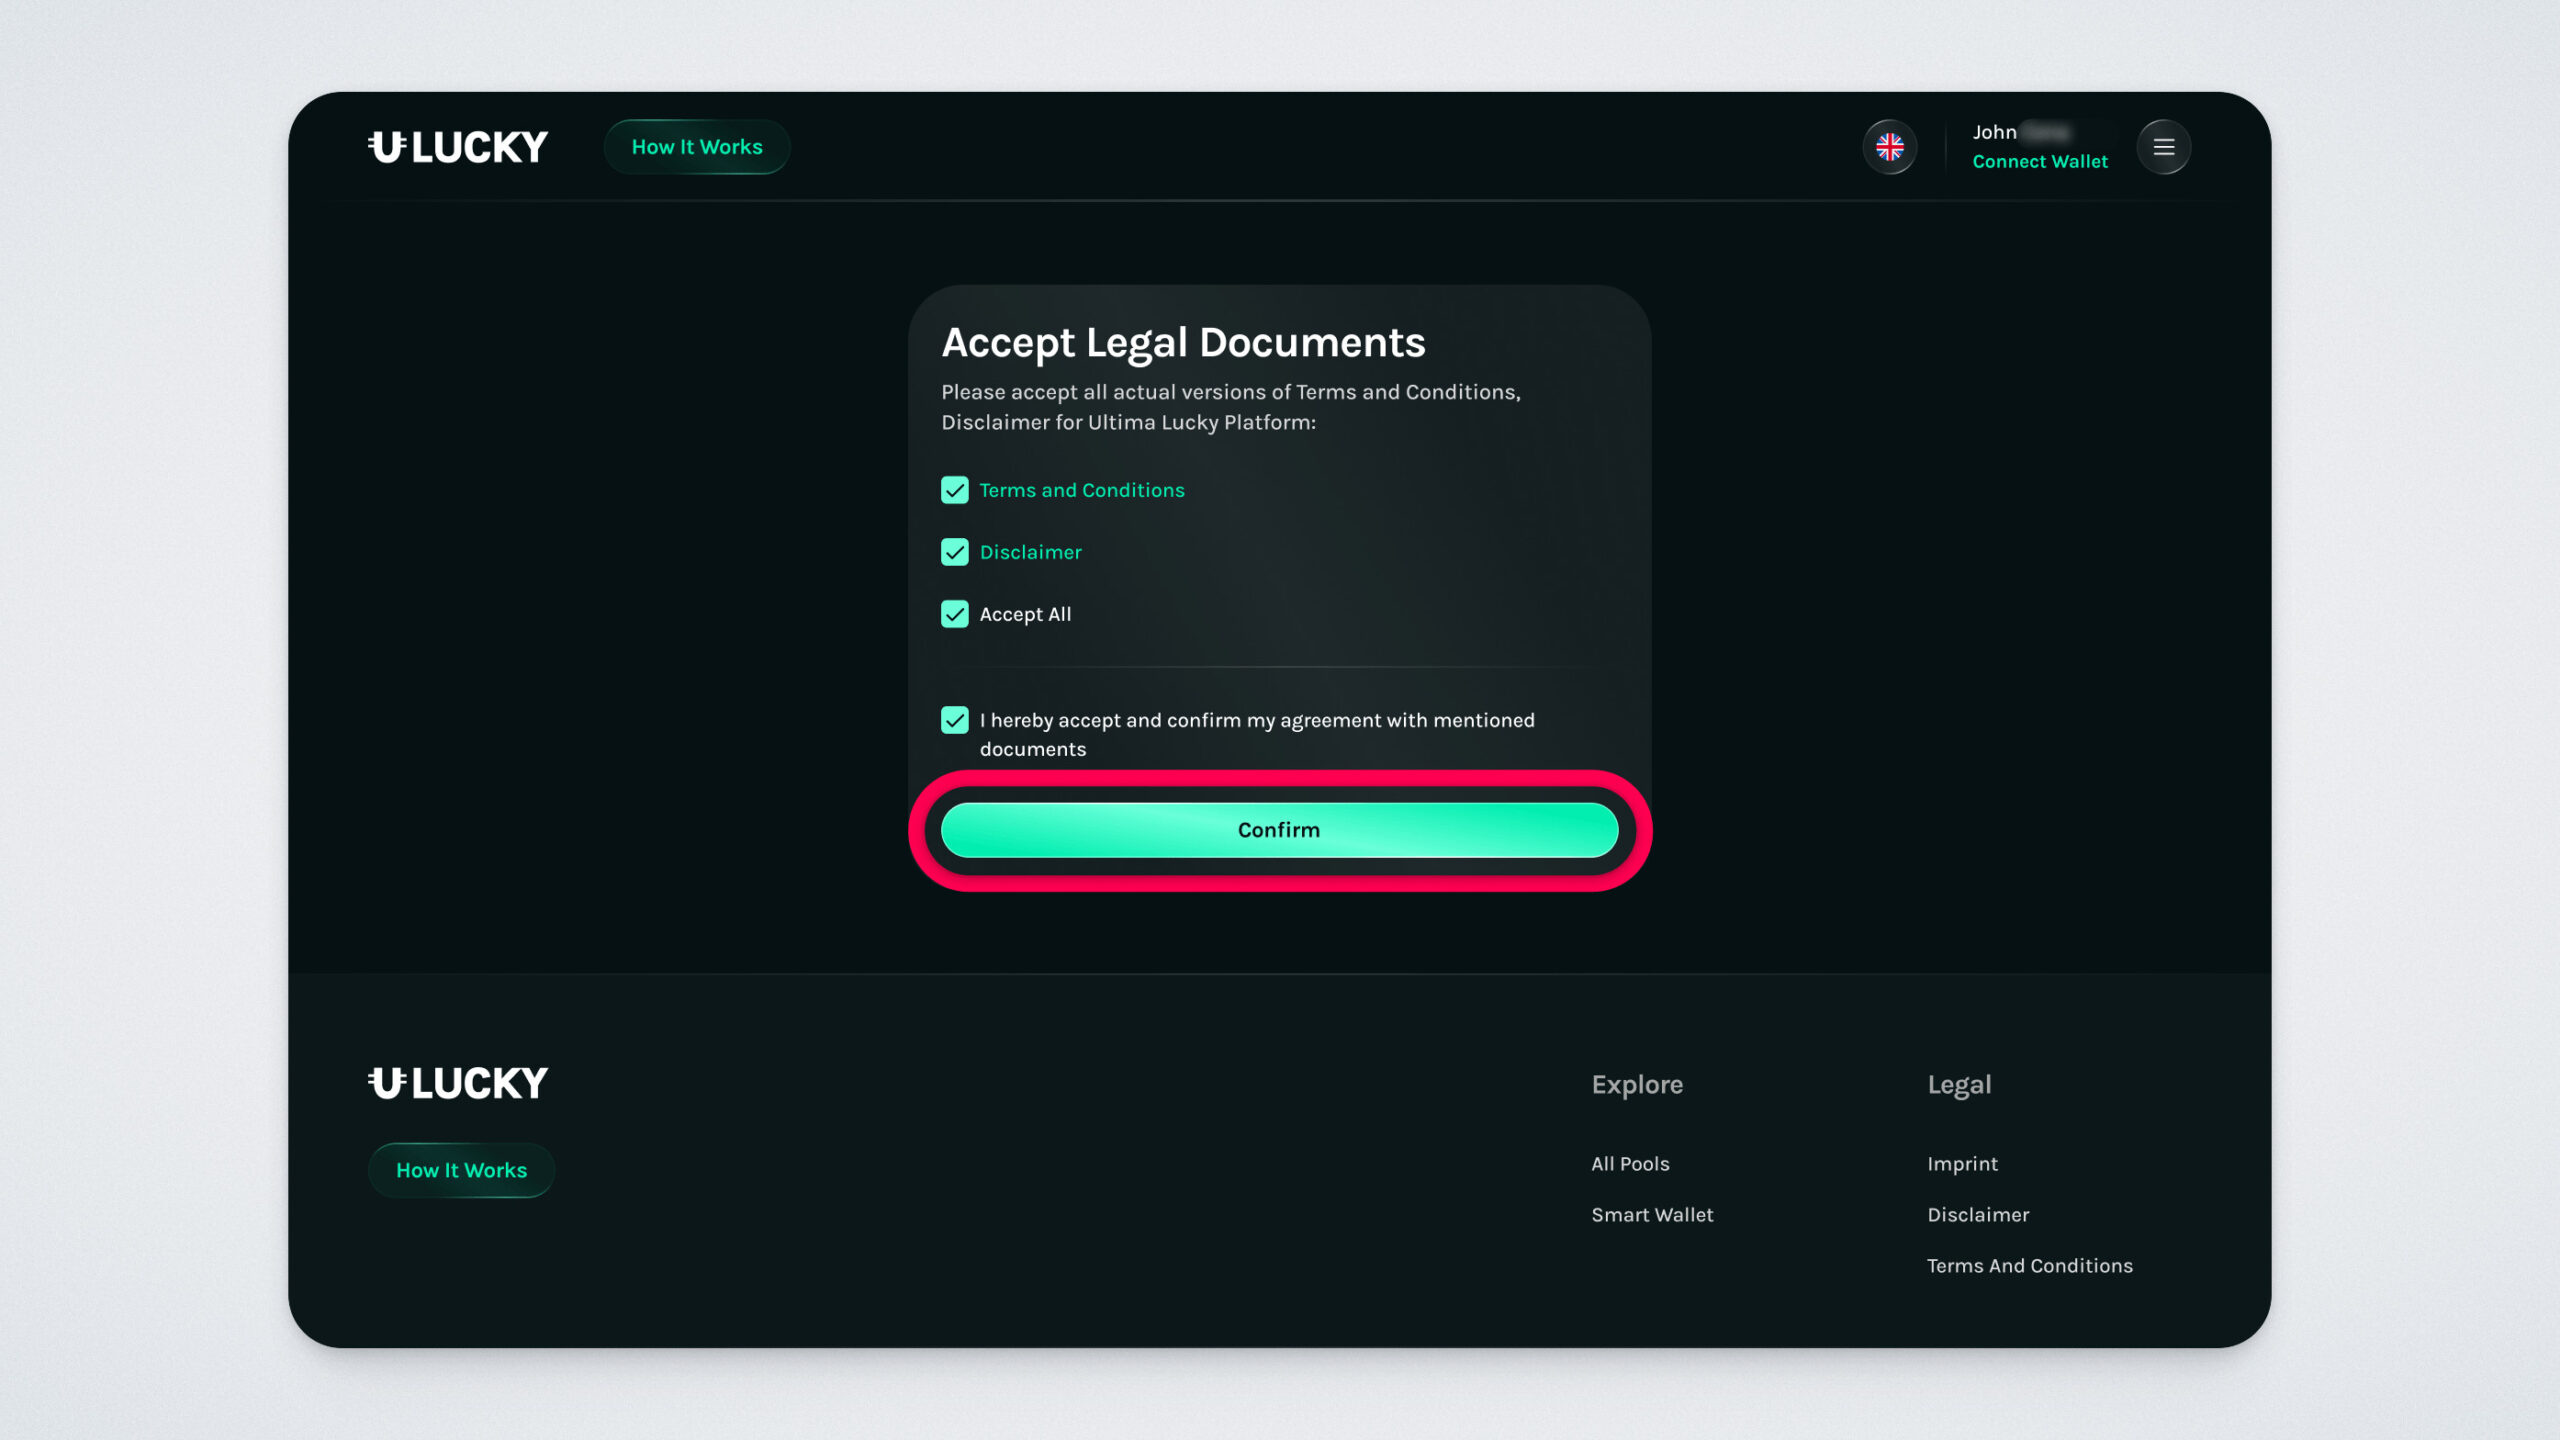Click How It Works in the footer
Viewport: 2560px width, 1440px height.
(461, 1170)
